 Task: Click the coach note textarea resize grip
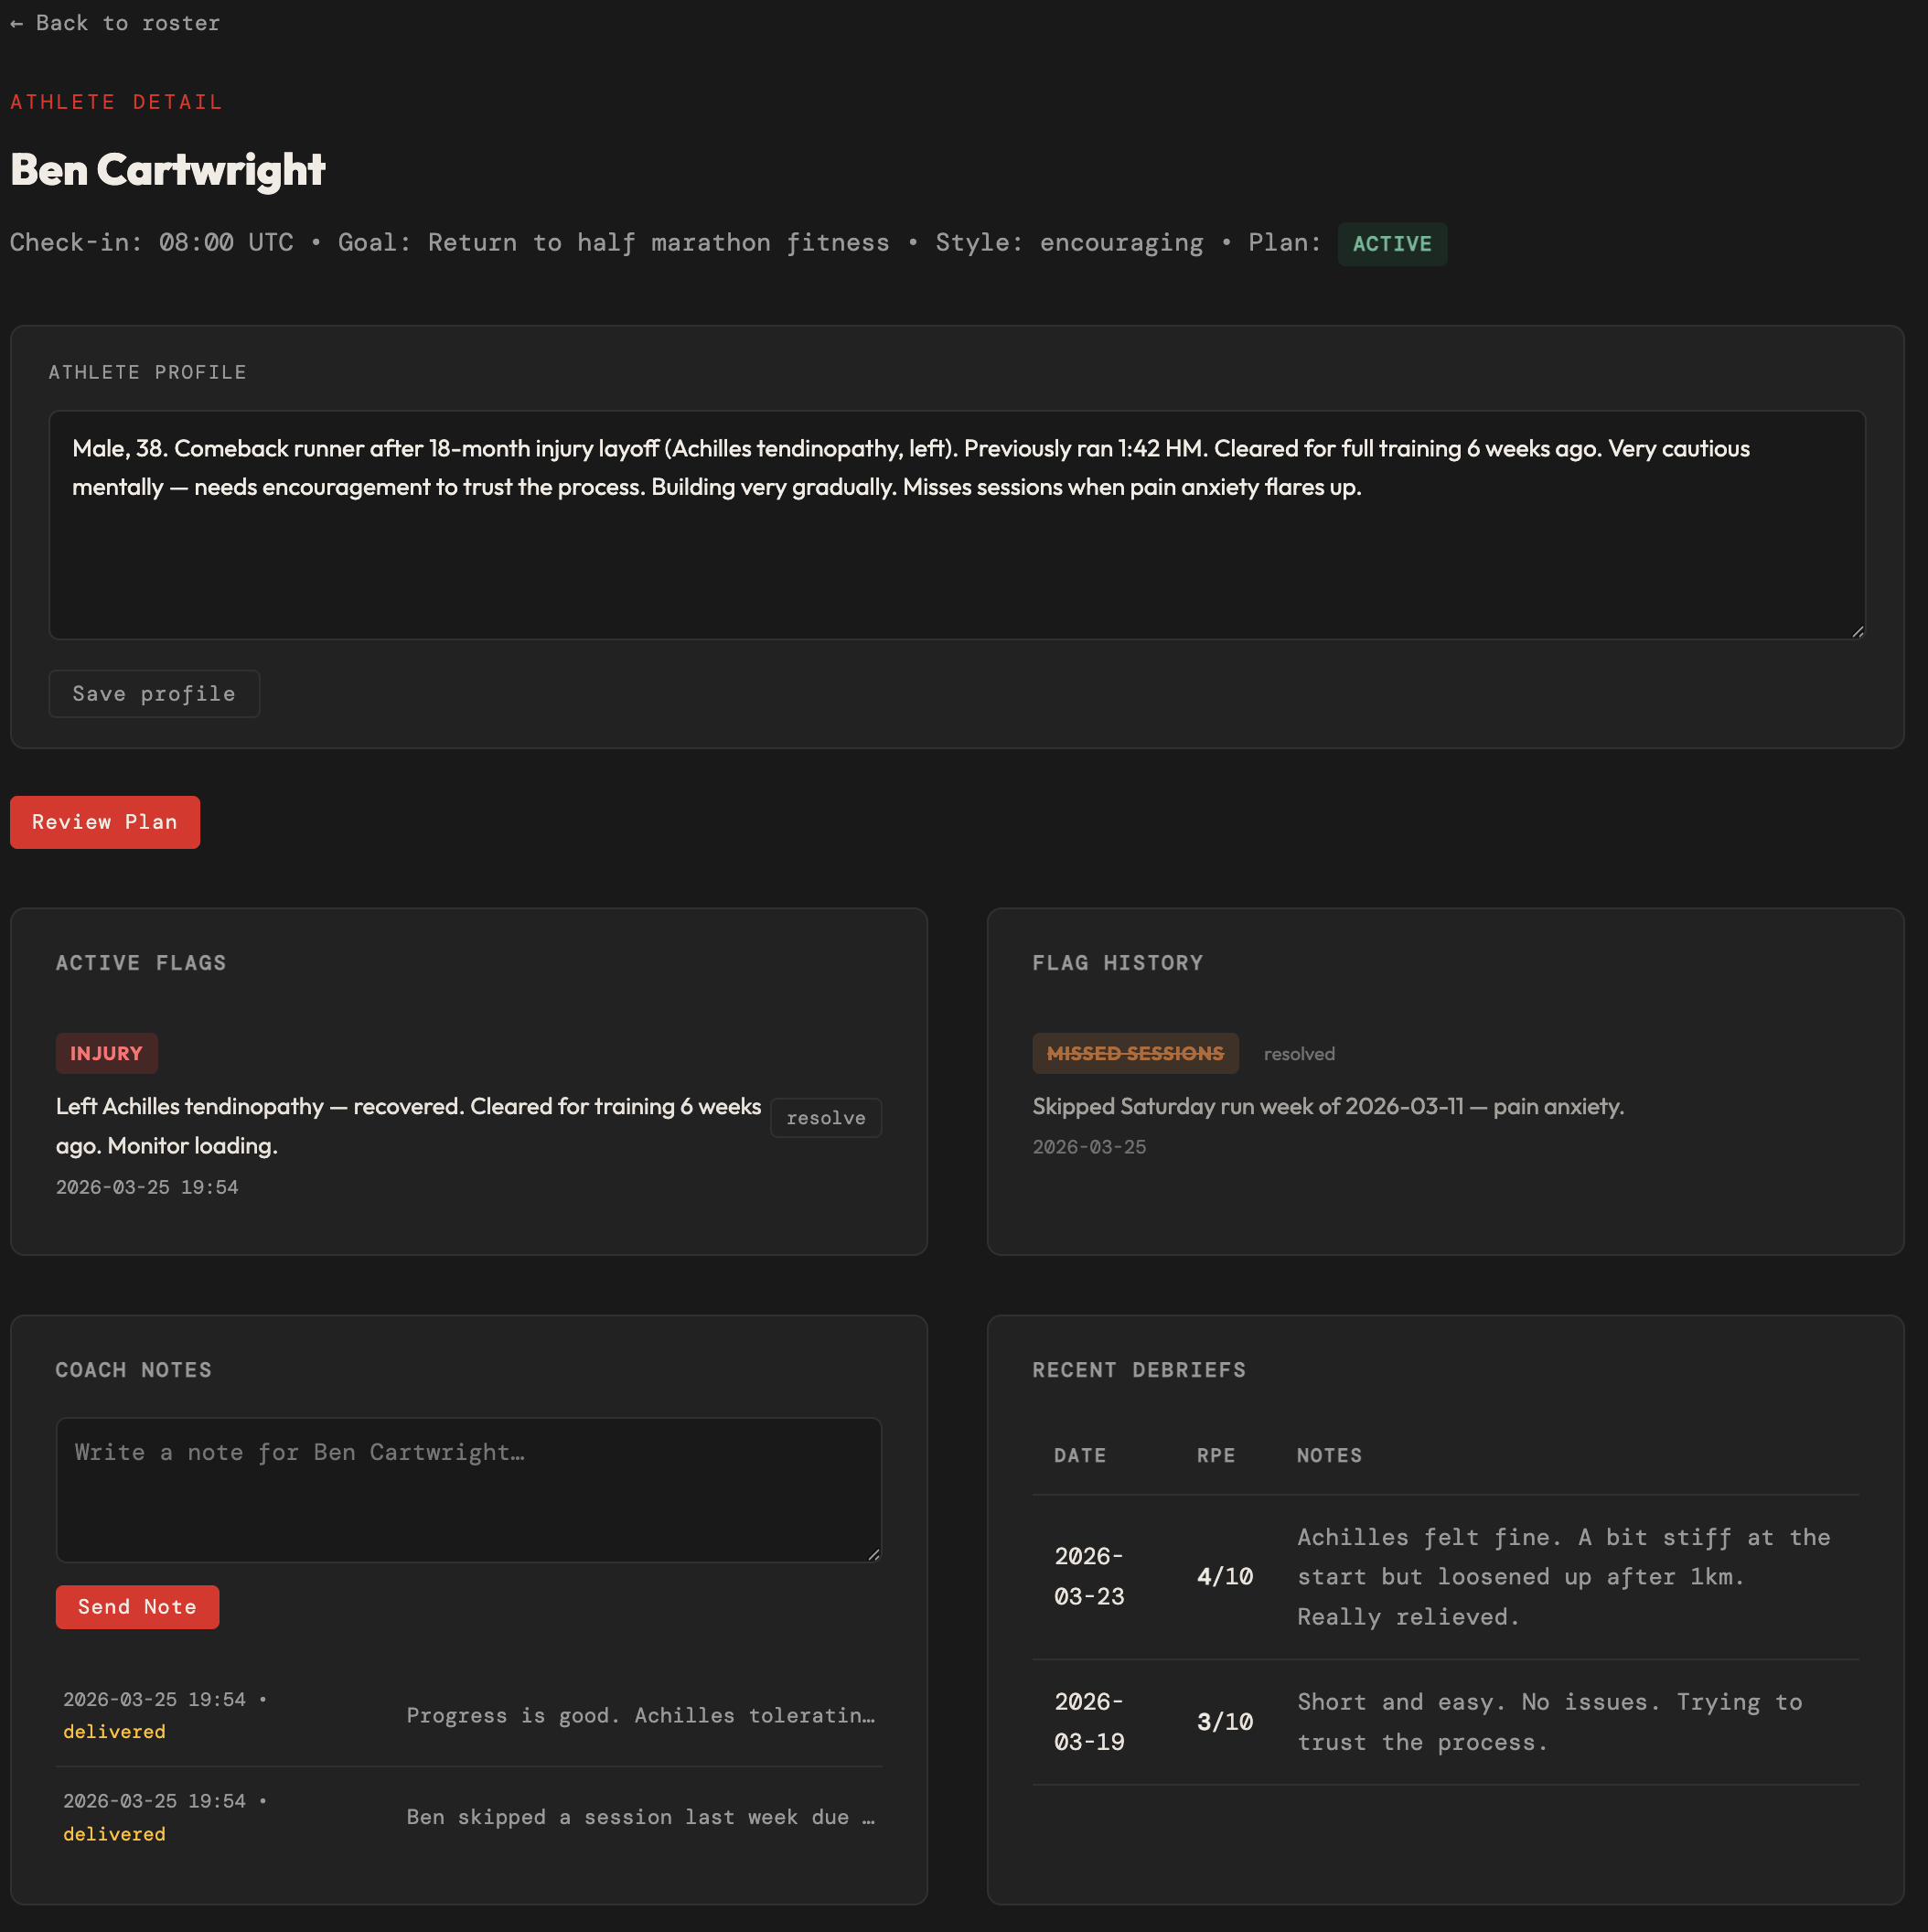click(x=873, y=1554)
